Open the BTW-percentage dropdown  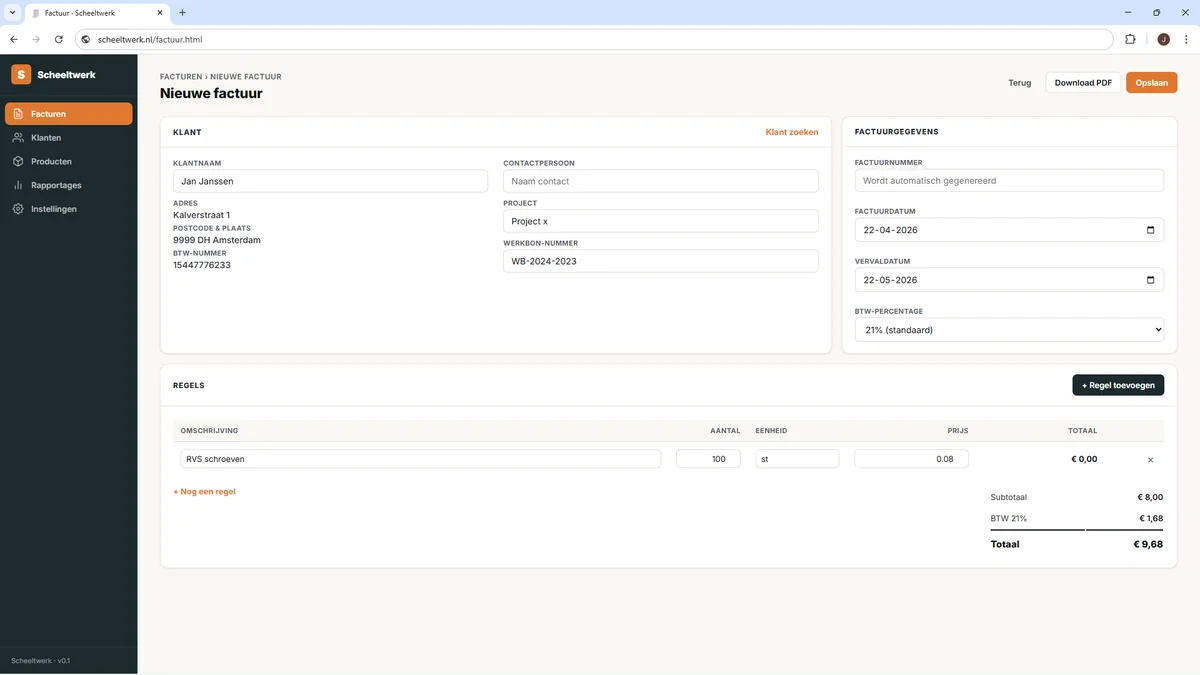click(1009, 330)
